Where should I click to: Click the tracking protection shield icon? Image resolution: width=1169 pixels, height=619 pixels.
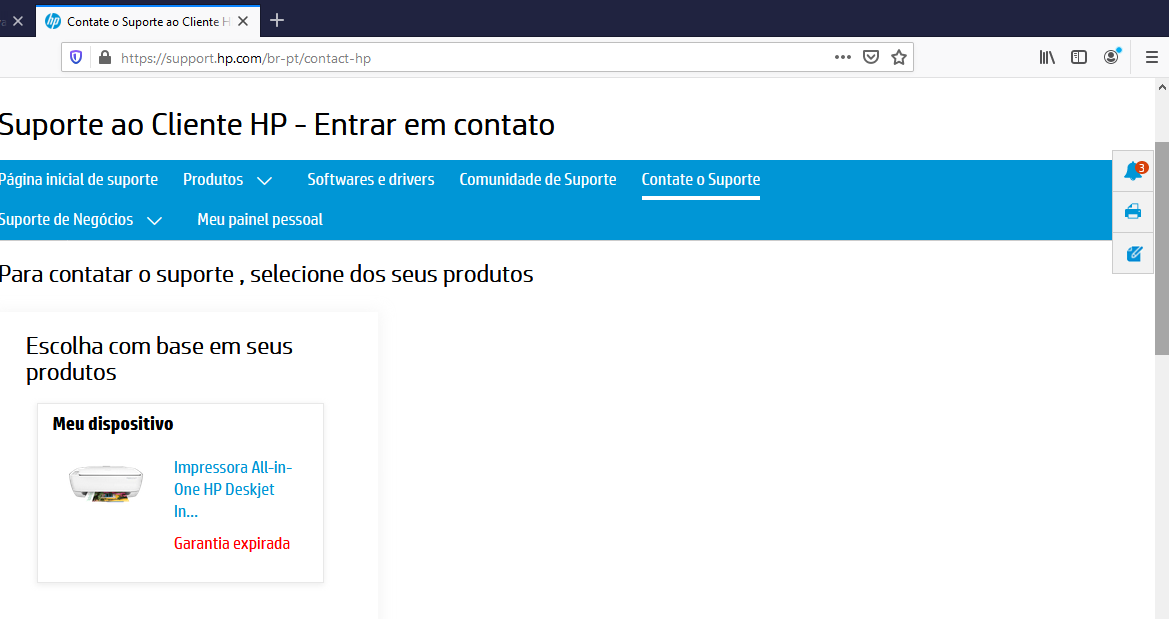point(76,57)
